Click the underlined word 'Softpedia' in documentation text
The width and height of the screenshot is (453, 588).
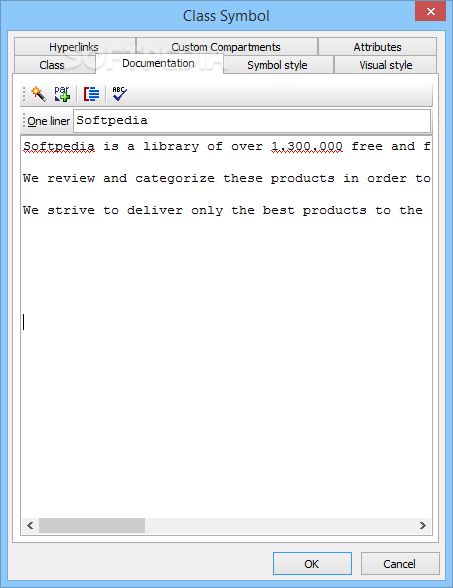coord(59,147)
